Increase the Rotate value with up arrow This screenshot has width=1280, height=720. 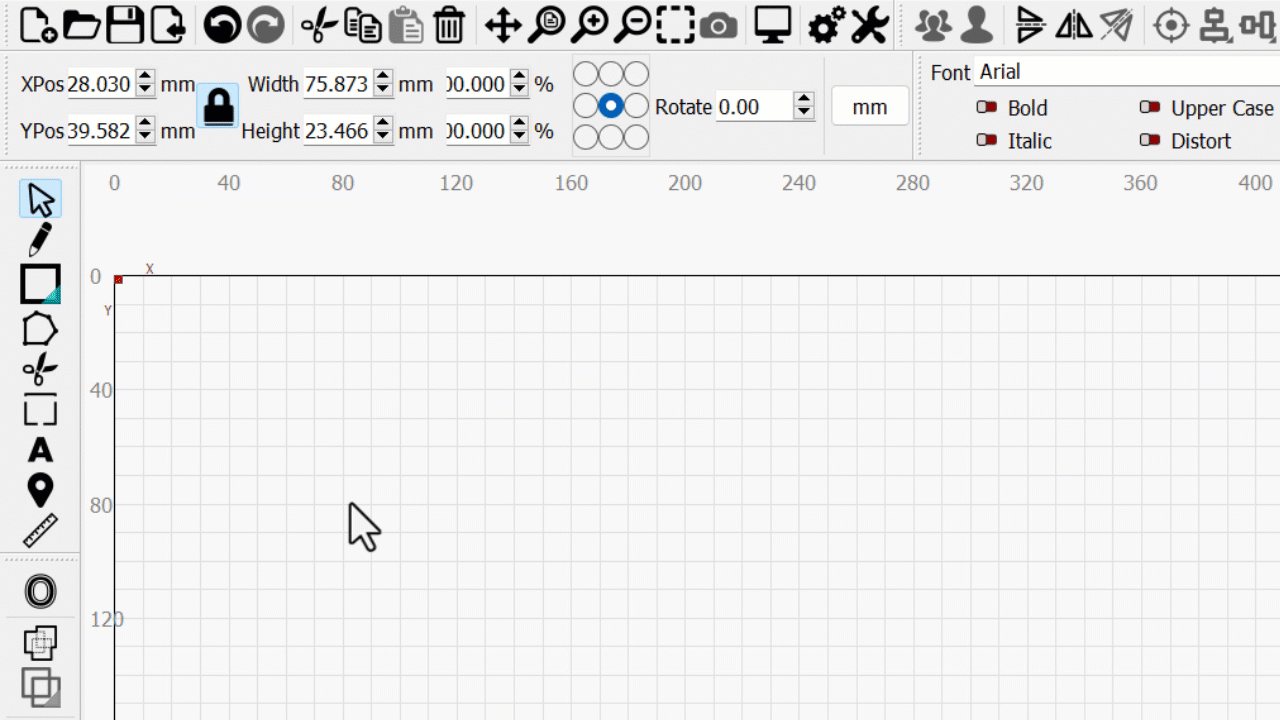click(804, 100)
